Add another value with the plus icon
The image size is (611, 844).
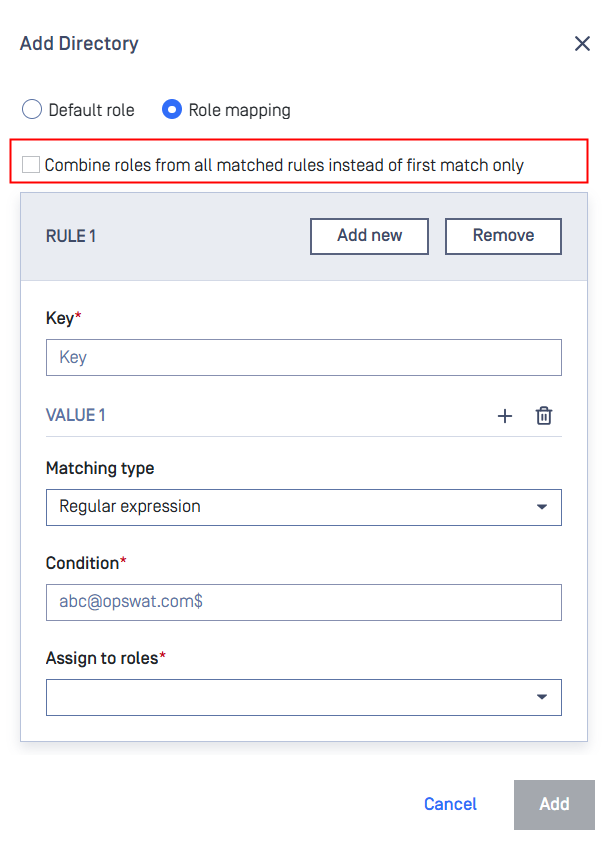[505, 416]
